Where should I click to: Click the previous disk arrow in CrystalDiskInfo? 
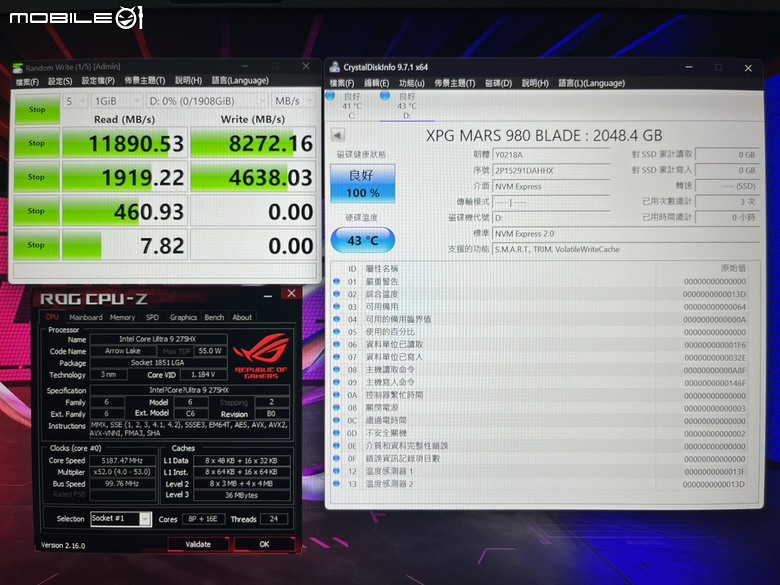338,135
